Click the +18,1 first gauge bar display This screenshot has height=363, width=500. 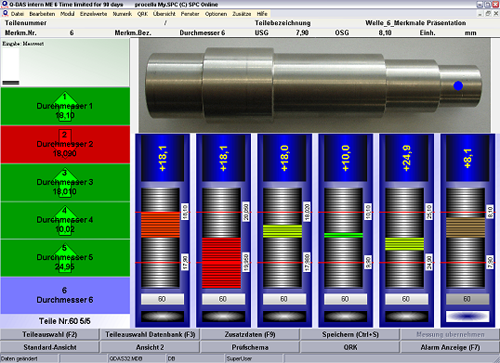click(162, 158)
